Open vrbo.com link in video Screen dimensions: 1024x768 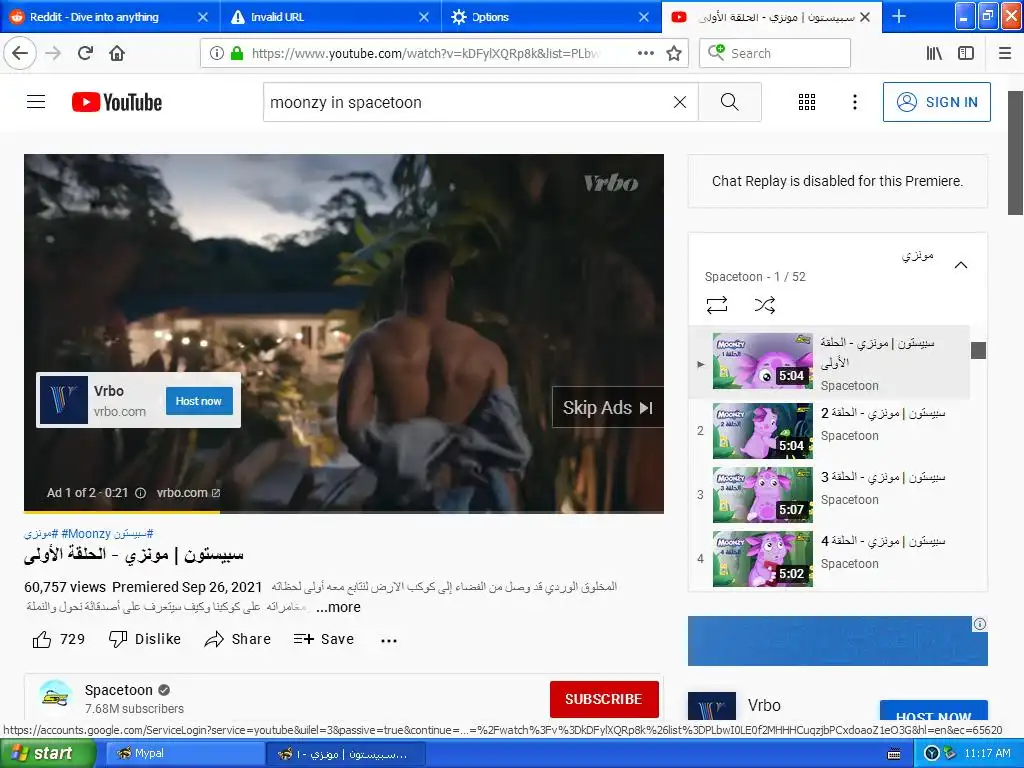pos(188,493)
